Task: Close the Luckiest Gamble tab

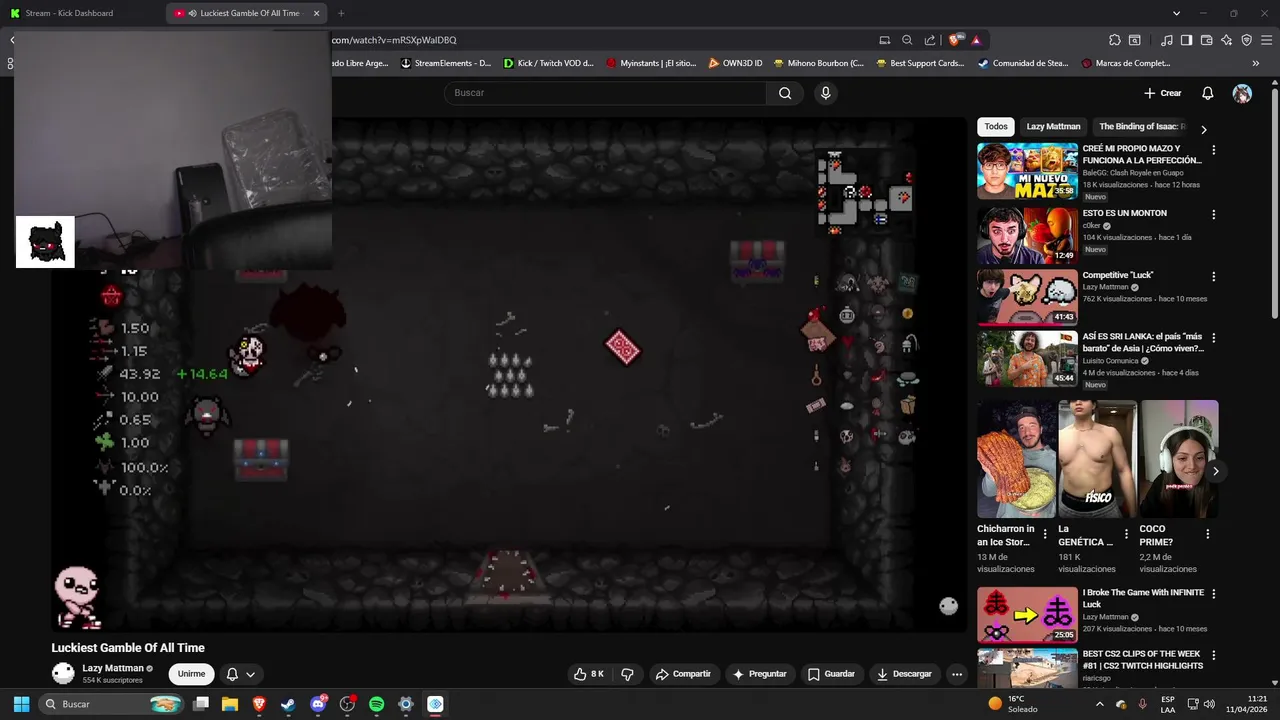Action: [317, 13]
